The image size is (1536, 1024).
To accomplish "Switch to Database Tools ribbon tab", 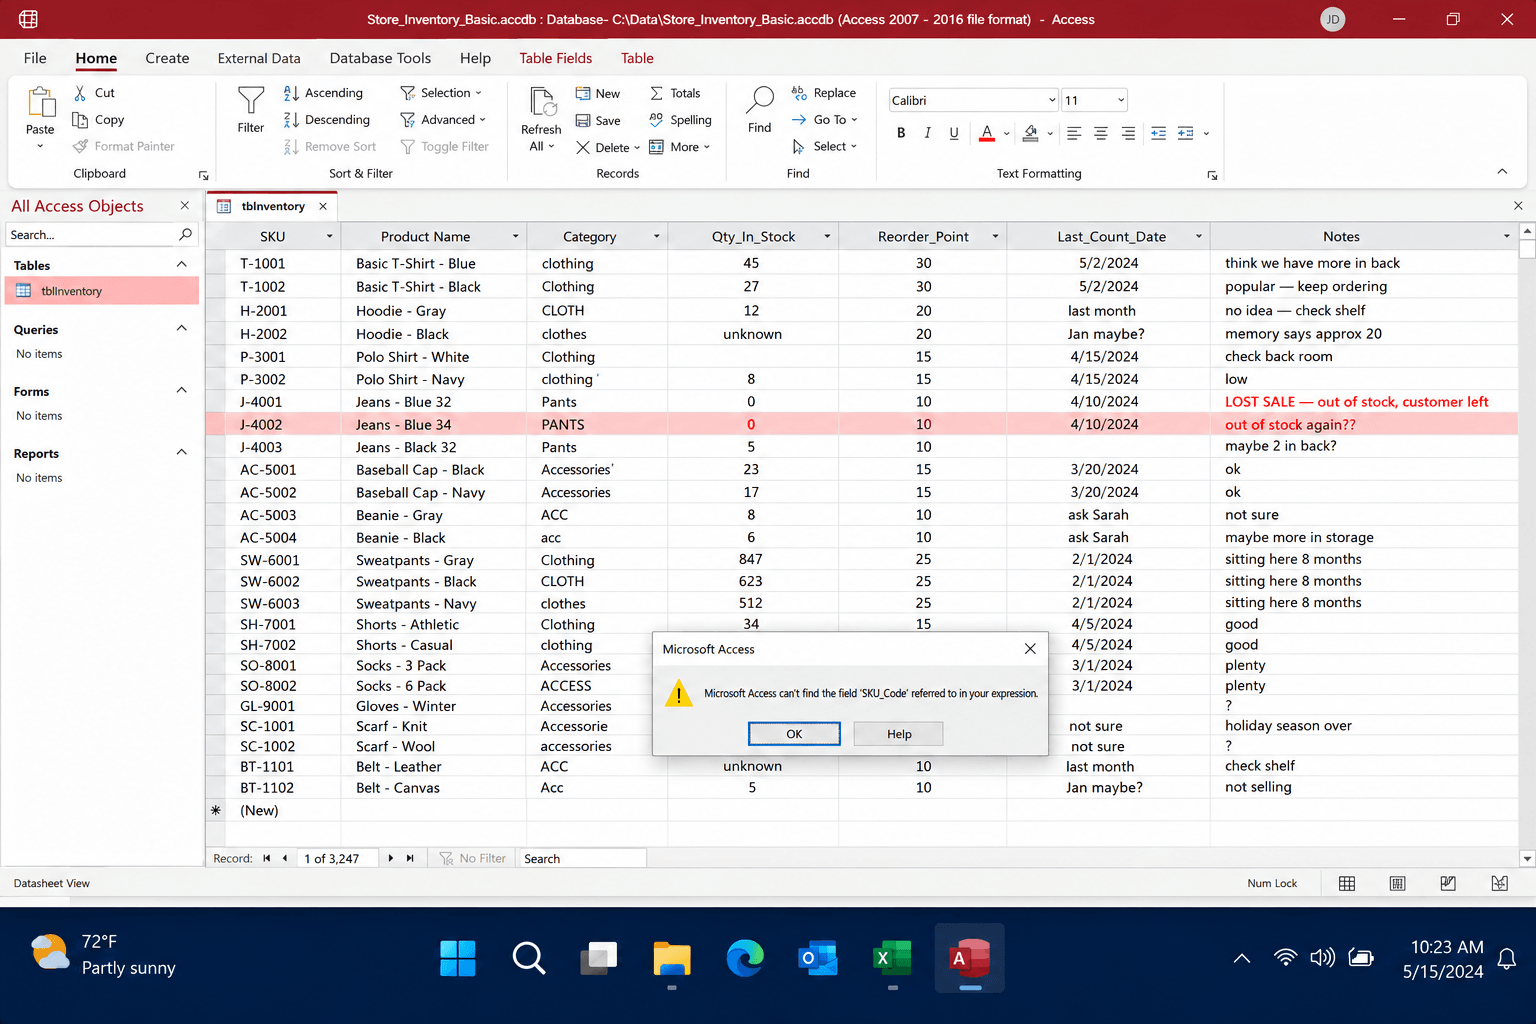I will tap(380, 58).
